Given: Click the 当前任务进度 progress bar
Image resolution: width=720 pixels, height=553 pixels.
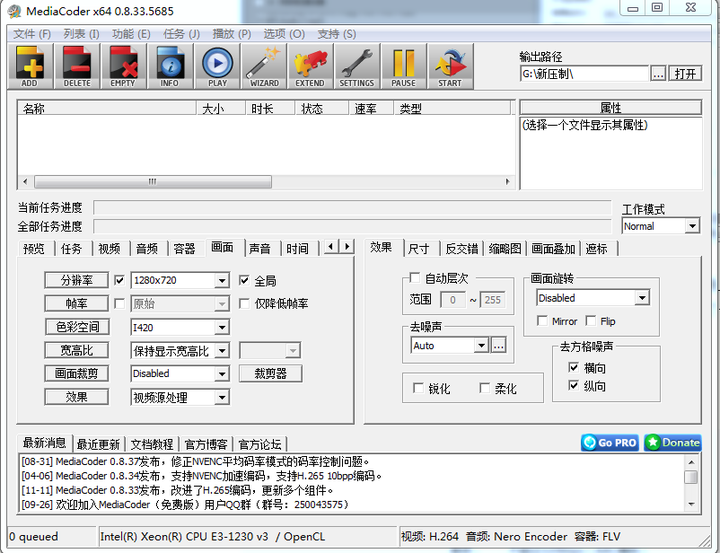Looking at the screenshot, I should coord(353,208).
